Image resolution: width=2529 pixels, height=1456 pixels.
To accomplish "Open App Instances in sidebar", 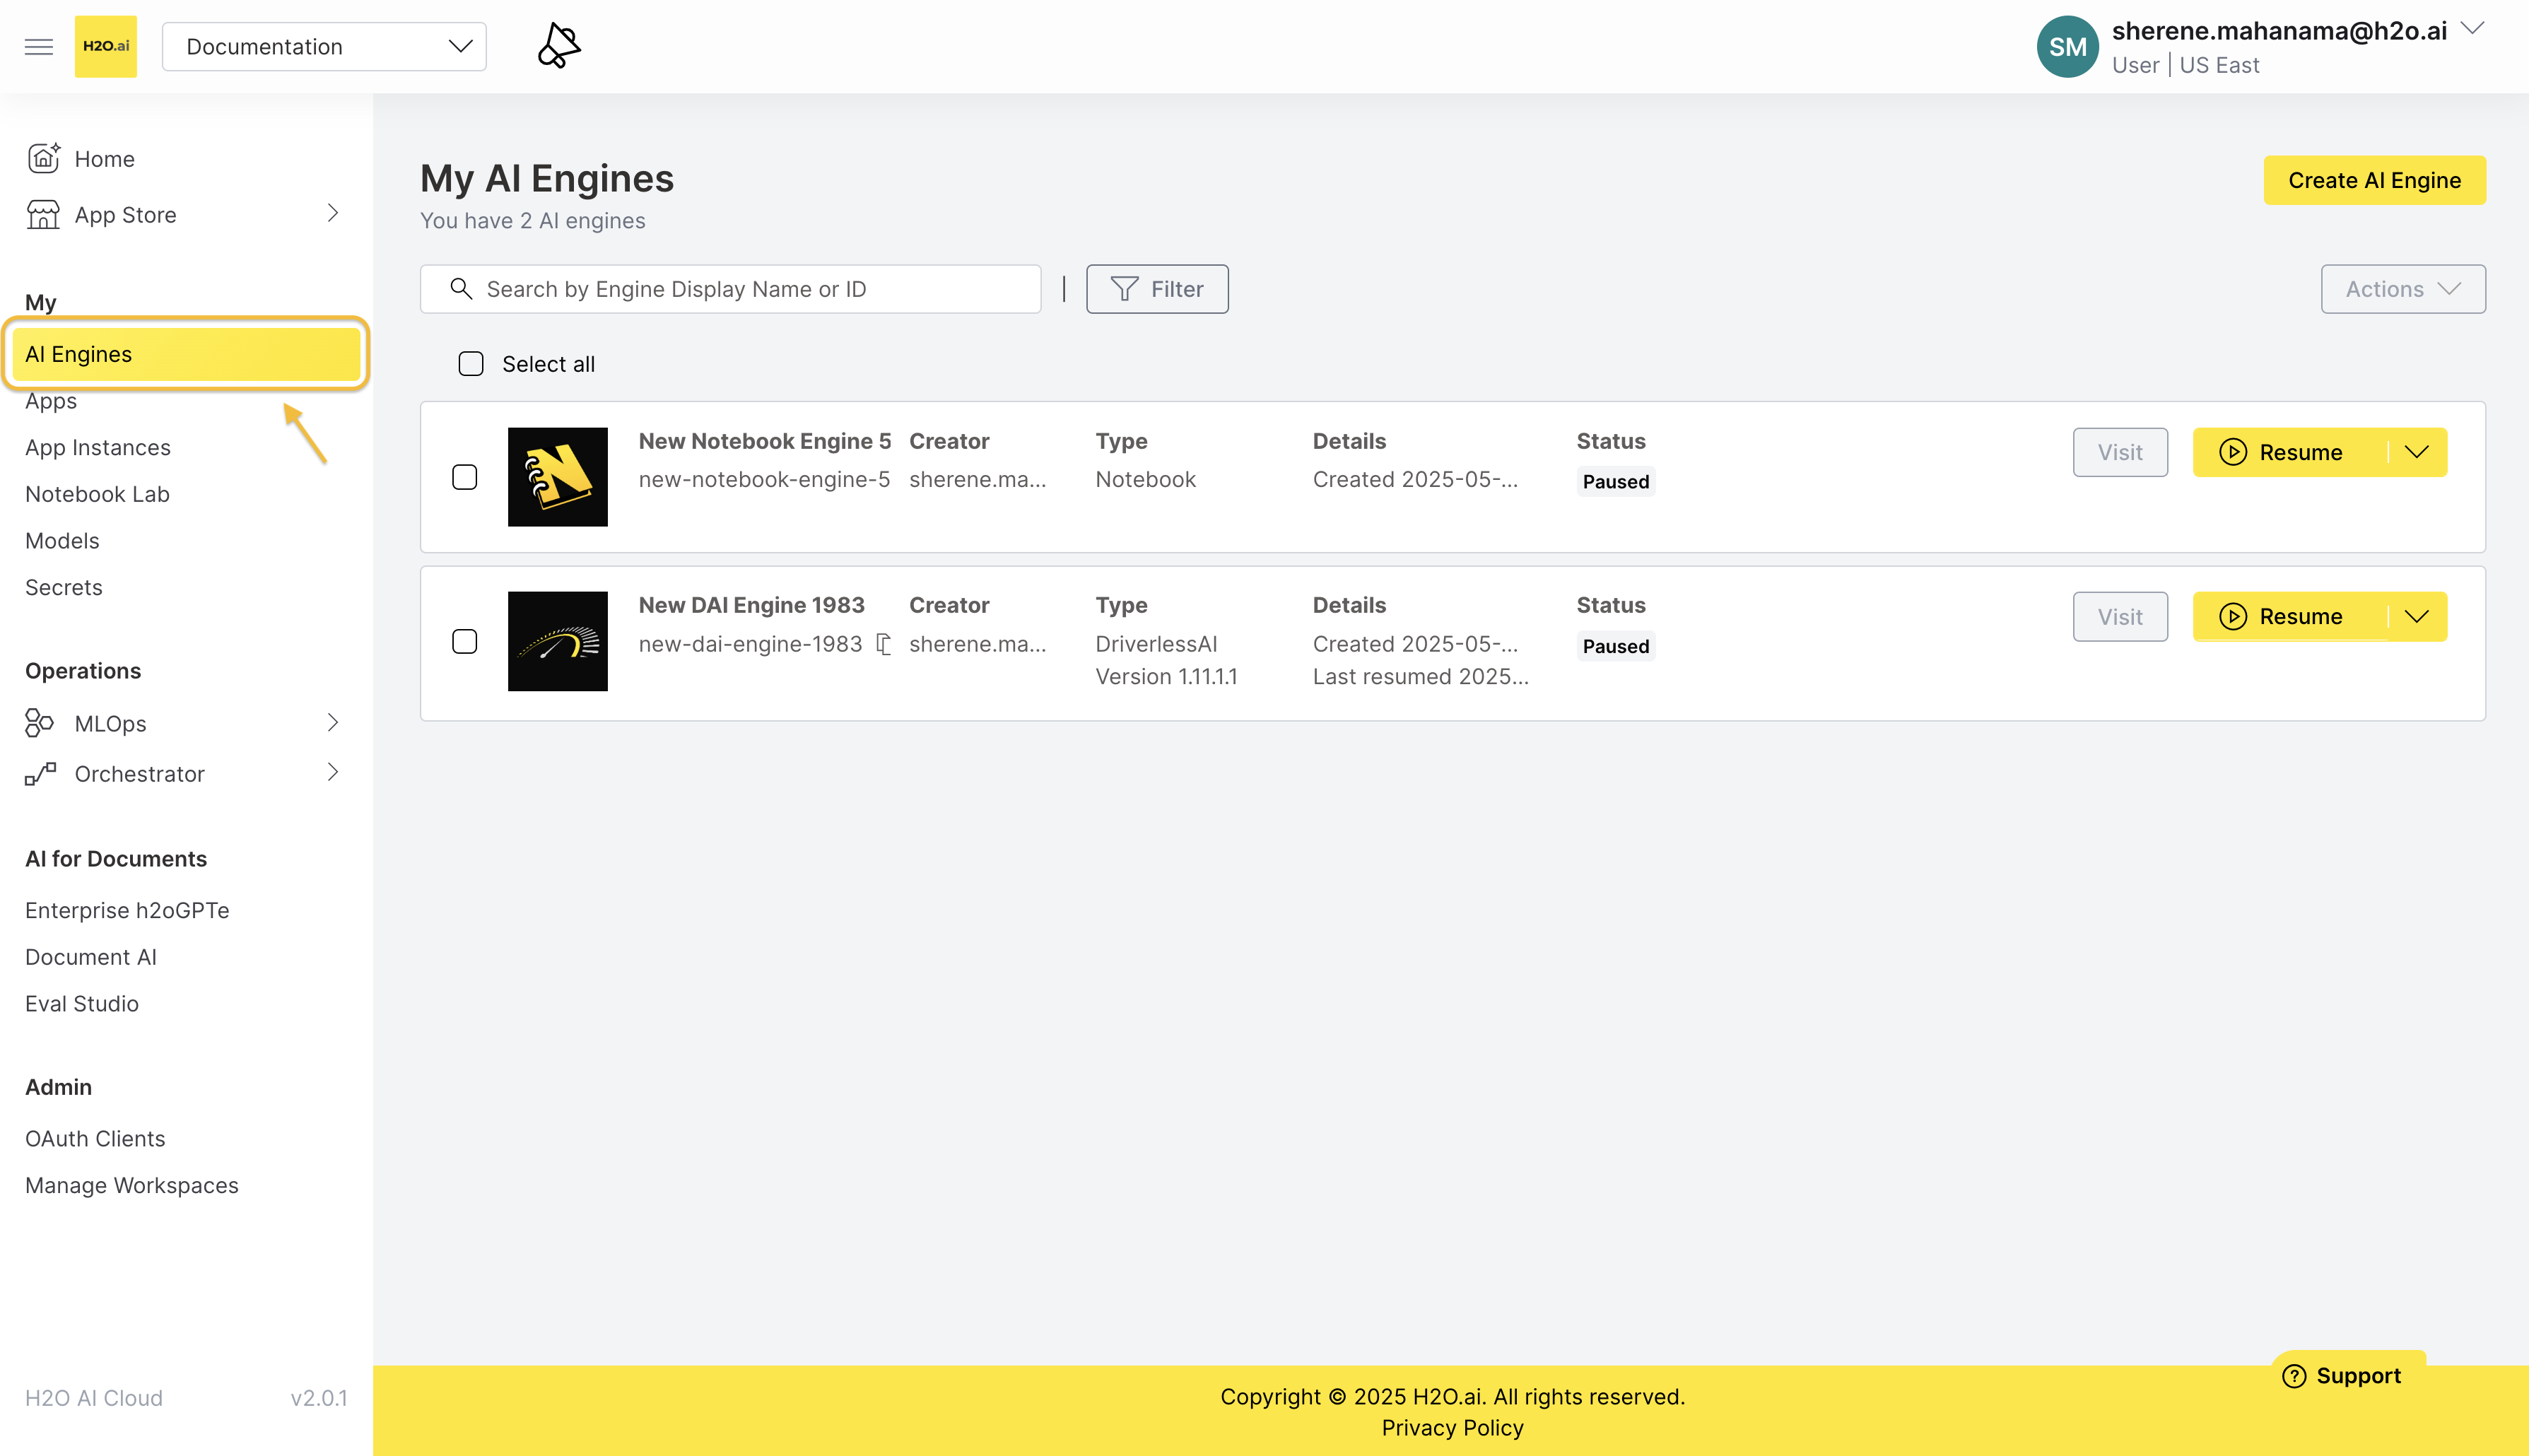I will (98, 447).
